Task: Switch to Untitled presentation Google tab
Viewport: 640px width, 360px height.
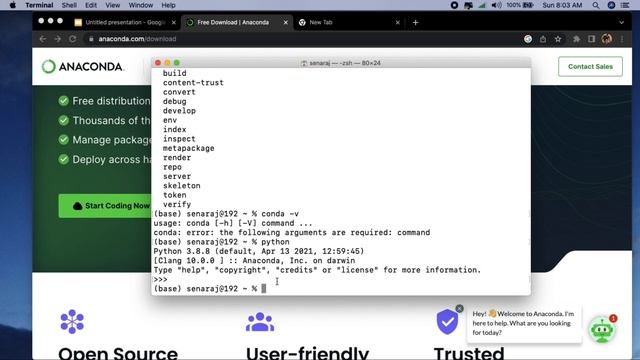Action: click(x=125, y=22)
